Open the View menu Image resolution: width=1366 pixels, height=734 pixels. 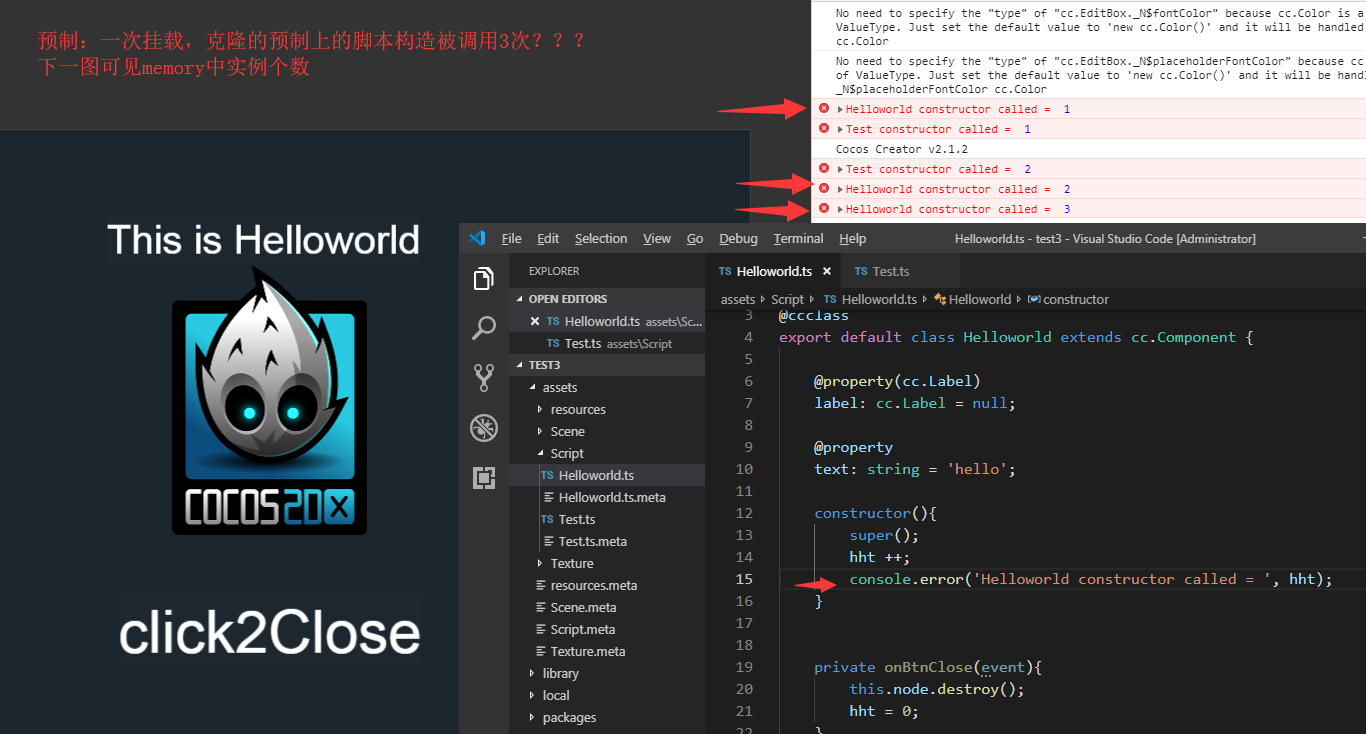(657, 239)
